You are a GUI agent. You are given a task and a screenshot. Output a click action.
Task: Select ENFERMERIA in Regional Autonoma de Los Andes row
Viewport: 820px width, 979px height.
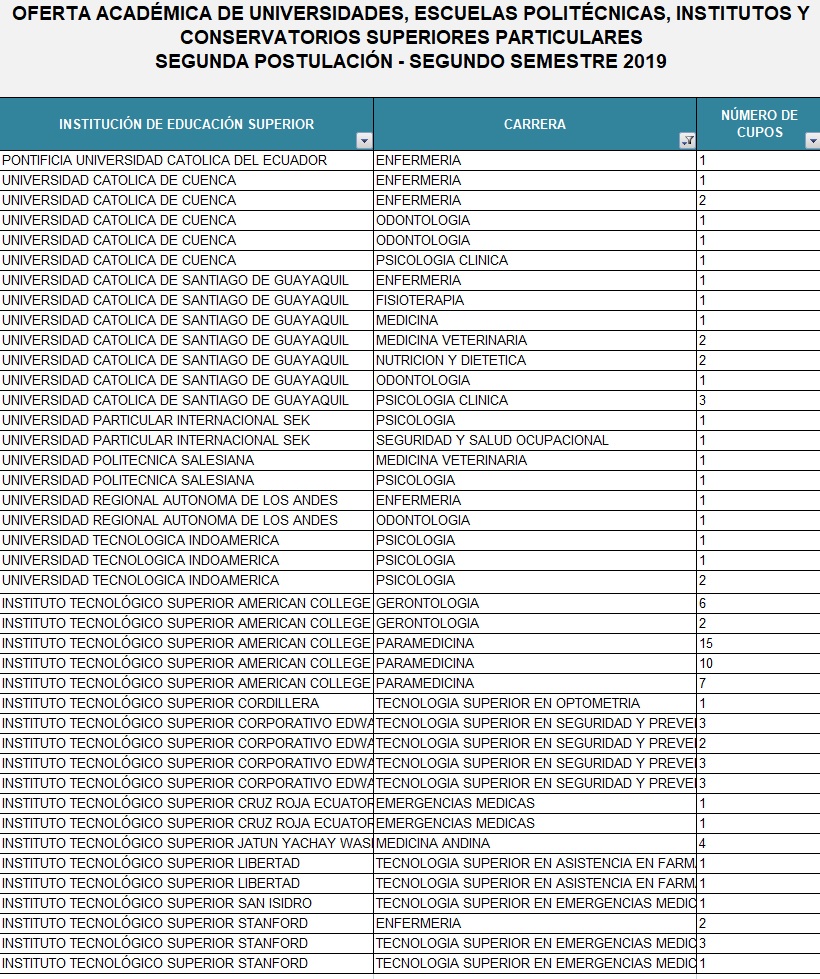(x=535, y=500)
